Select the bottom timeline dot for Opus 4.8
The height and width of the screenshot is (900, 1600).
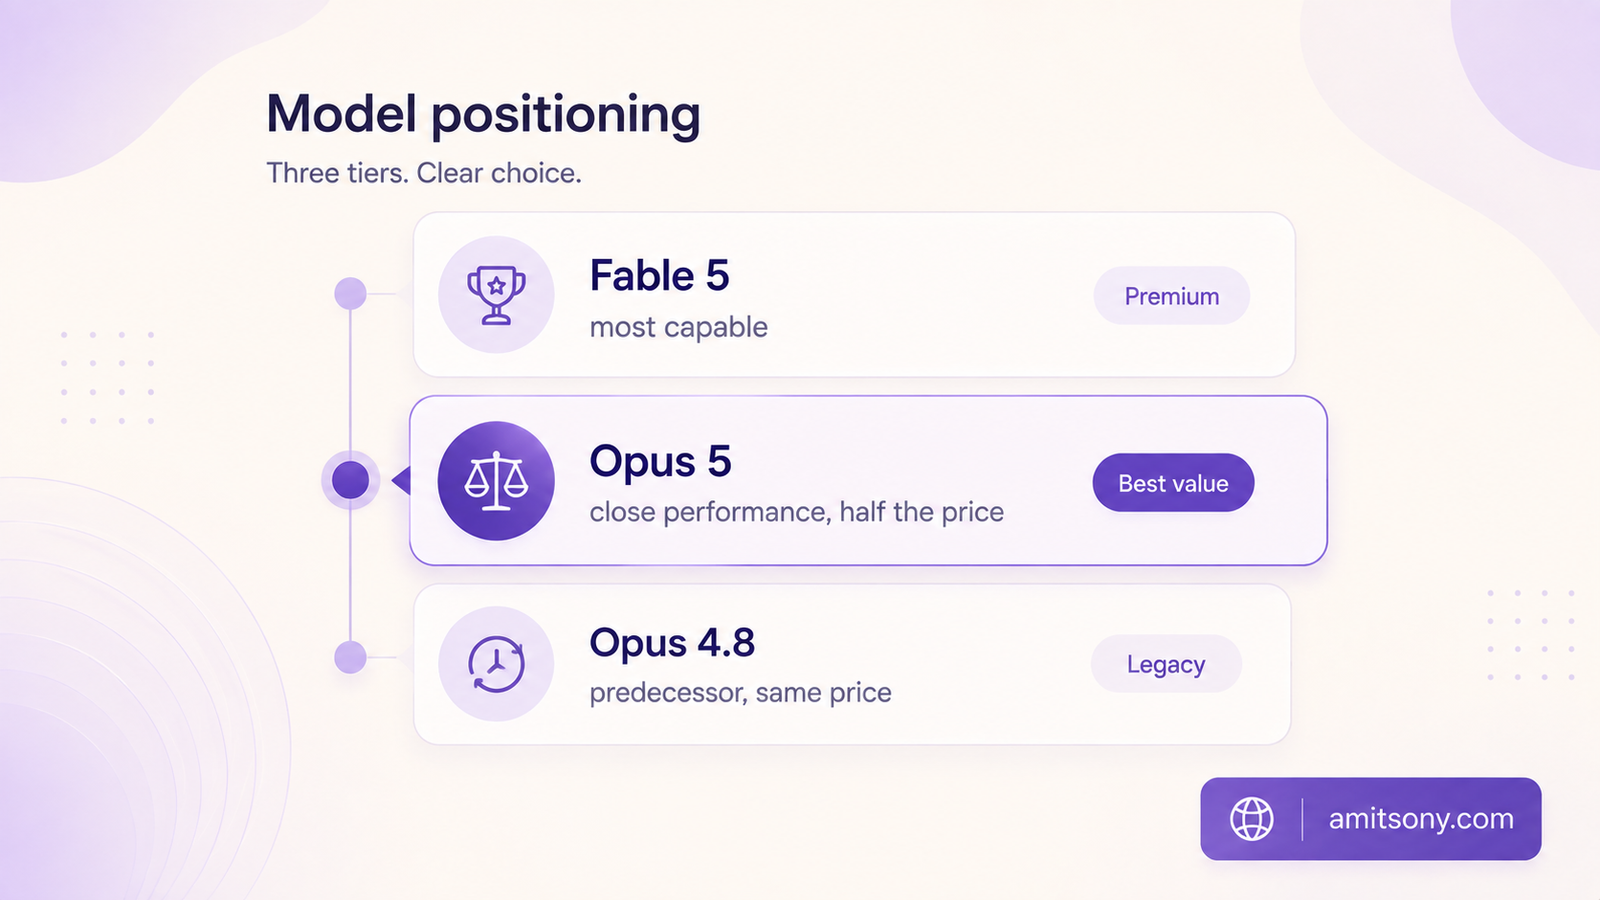pos(350,658)
